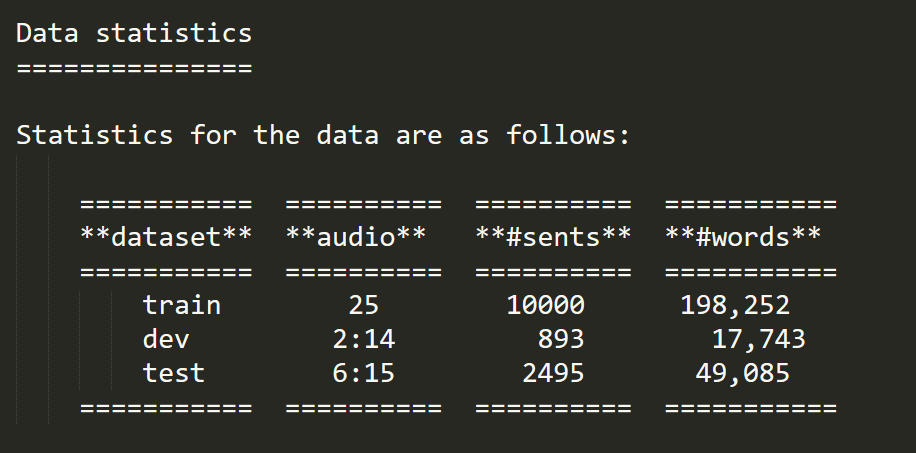Click the **dataset** column header

166,237
